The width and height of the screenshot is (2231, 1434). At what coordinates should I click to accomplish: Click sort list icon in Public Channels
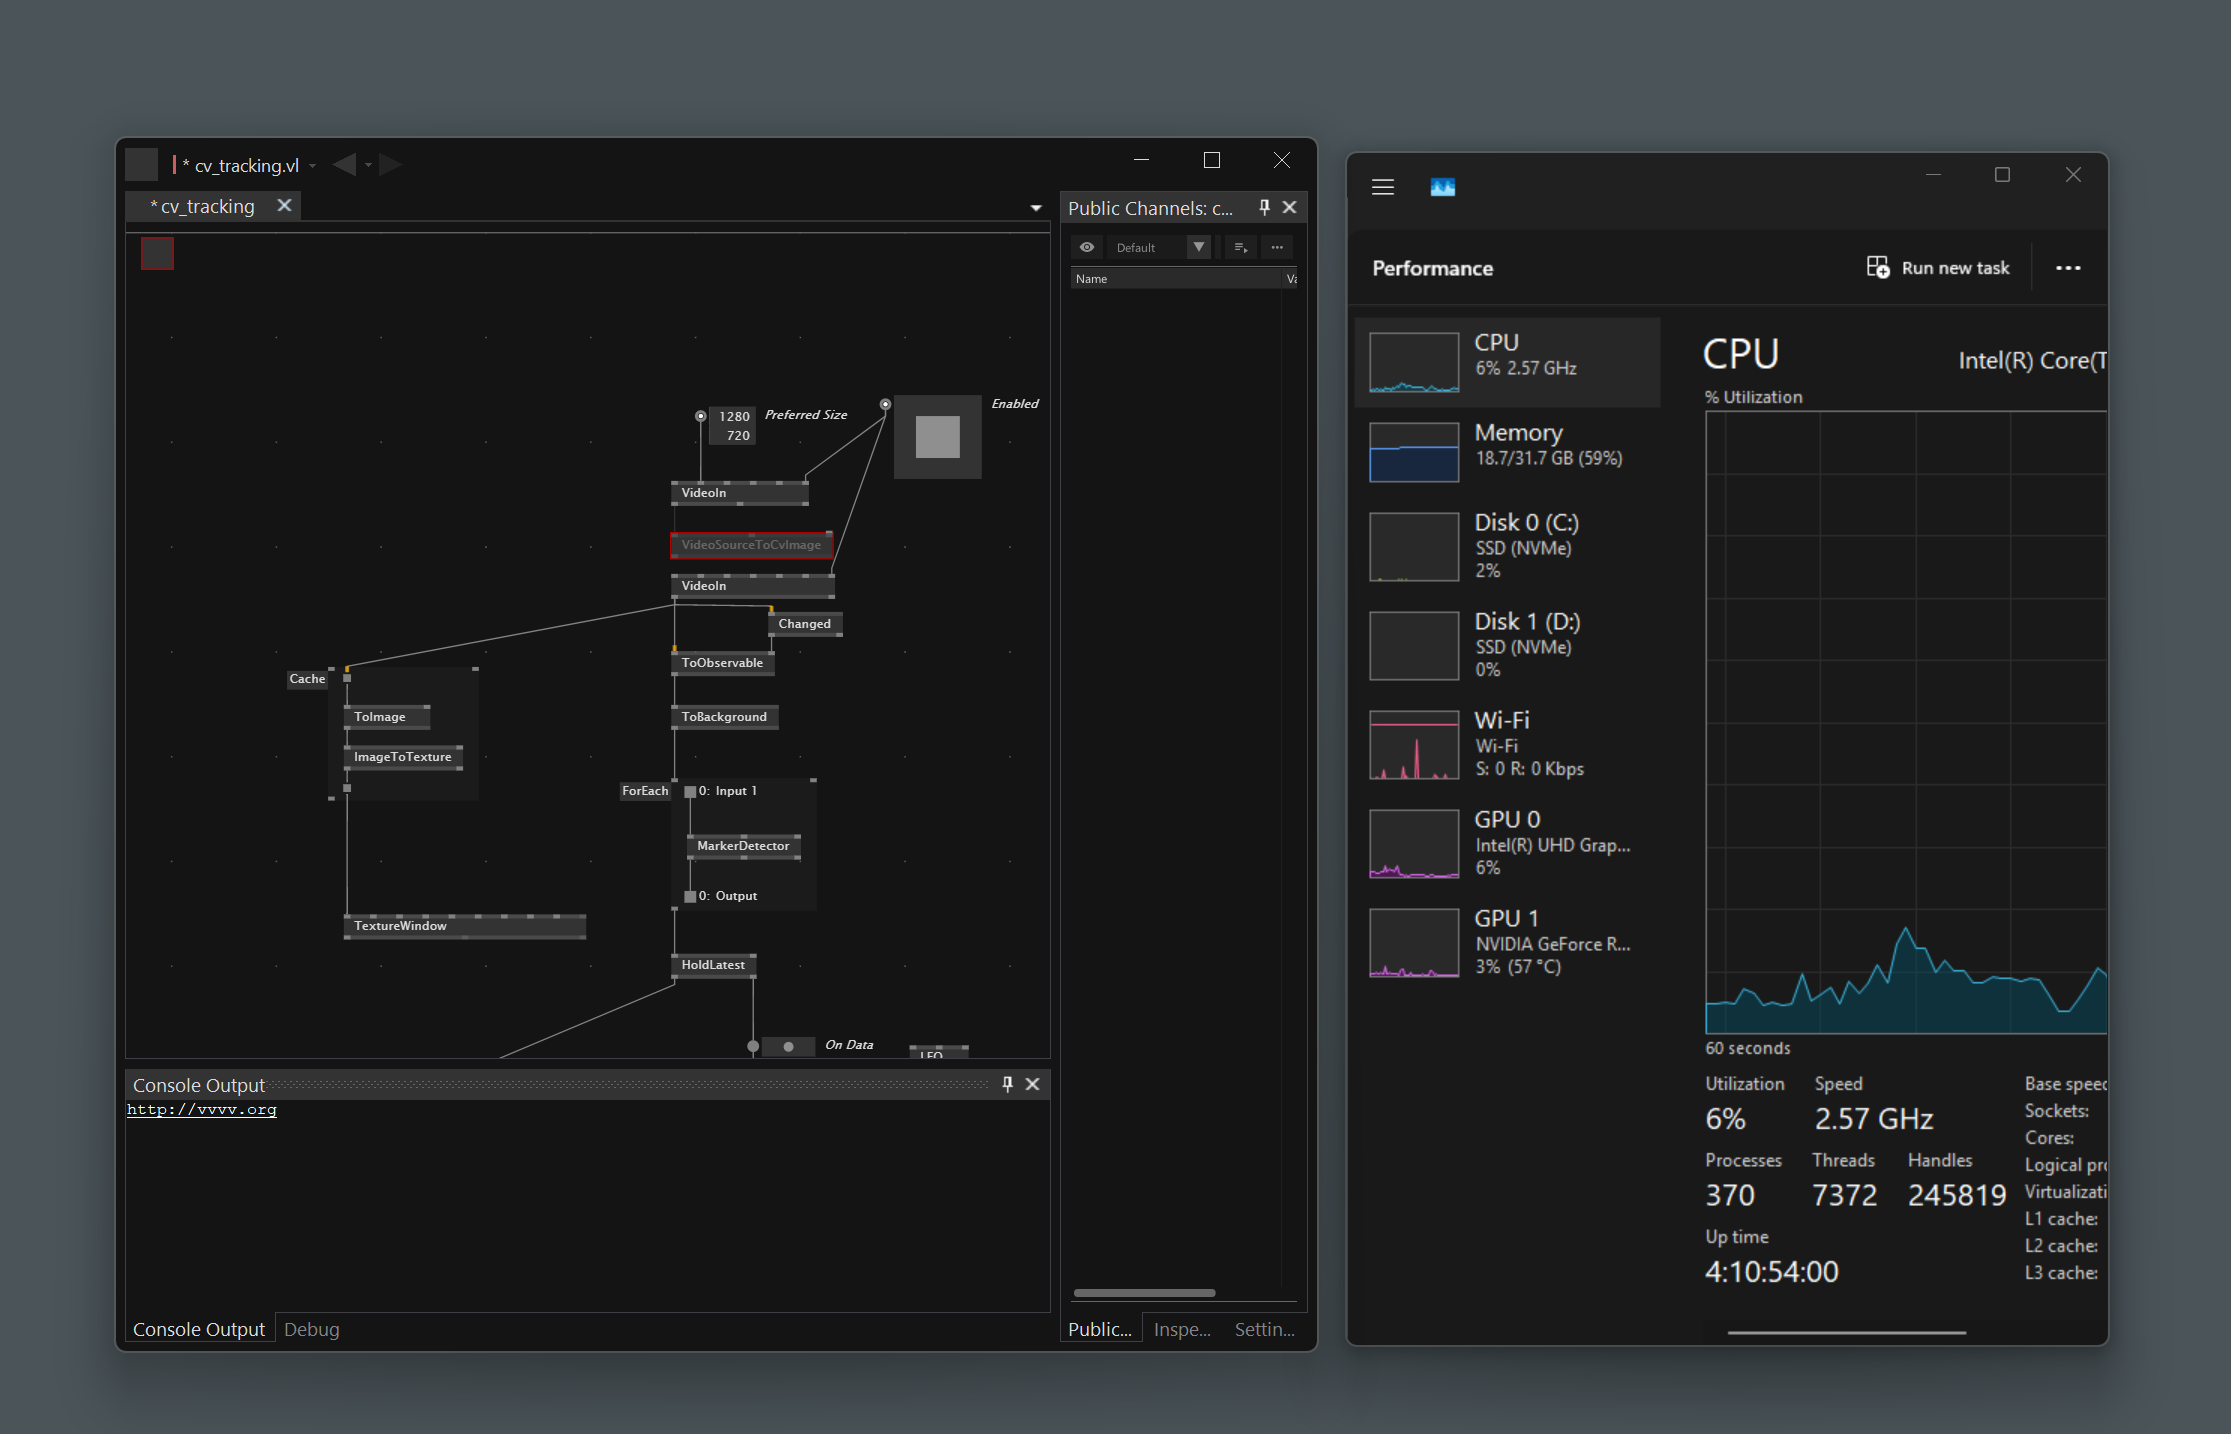click(1240, 247)
